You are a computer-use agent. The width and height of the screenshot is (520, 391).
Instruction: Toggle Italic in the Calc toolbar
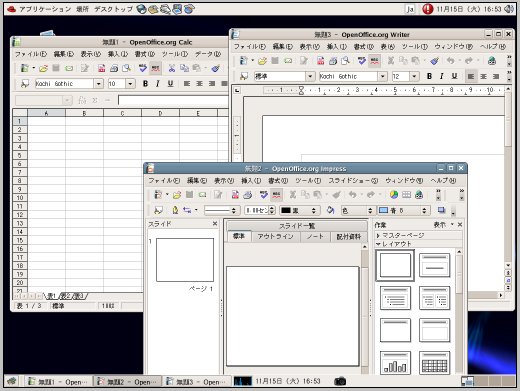tap(158, 84)
